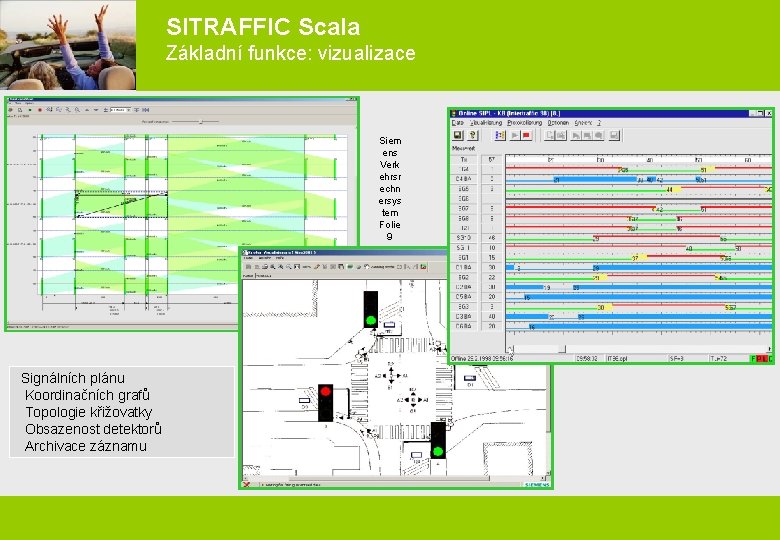Click the printer icon in the intersection window toolbar
The width and height of the screenshot is (780, 540).
pos(265,267)
